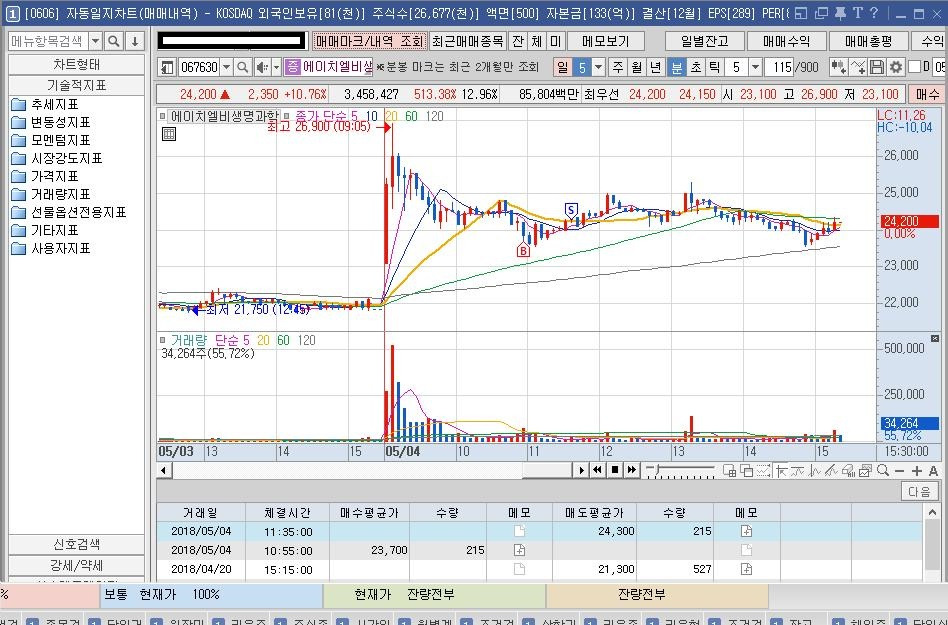Click the plus zoom-in icon below chart
The width and height of the screenshot is (948, 625).
917,471
